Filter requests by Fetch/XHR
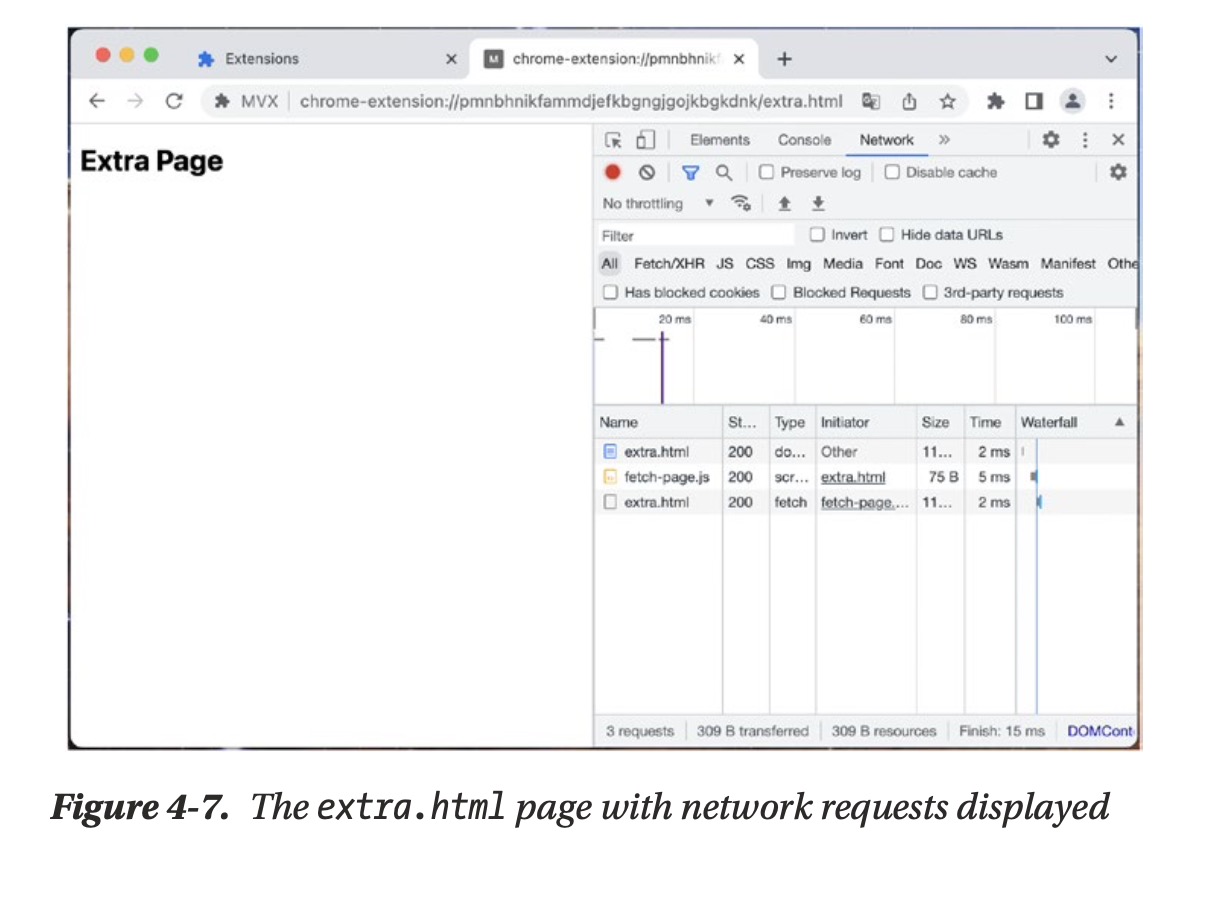 click(669, 264)
